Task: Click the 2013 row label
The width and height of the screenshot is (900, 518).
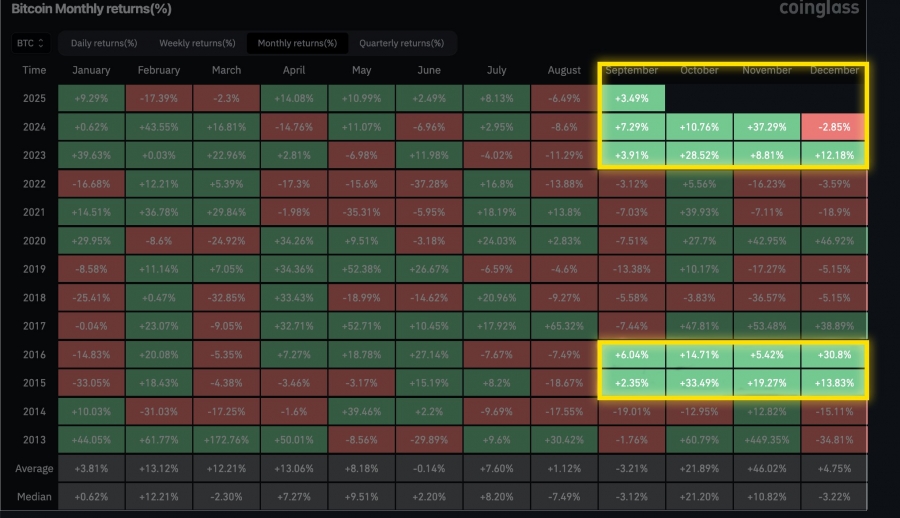Action: pos(34,438)
